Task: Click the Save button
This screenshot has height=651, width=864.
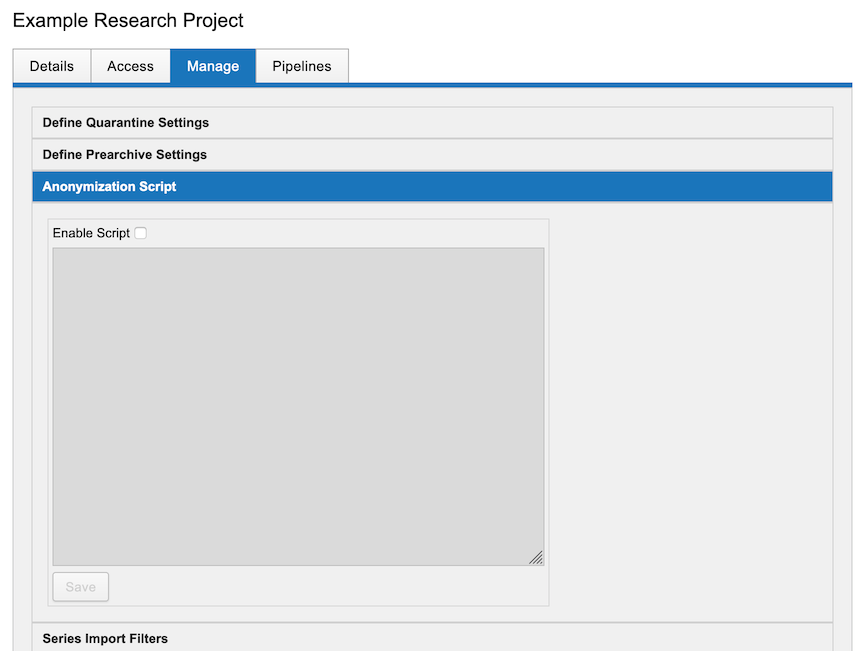Action: tap(80, 587)
